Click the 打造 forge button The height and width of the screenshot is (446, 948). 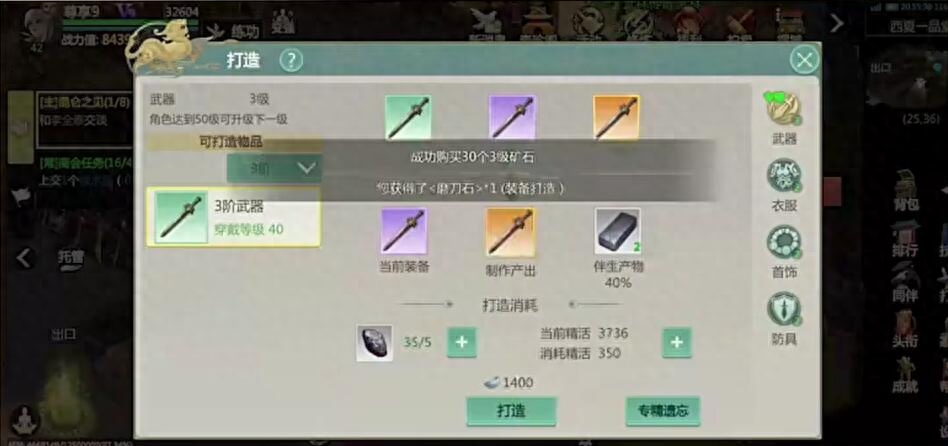pos(511,411)
